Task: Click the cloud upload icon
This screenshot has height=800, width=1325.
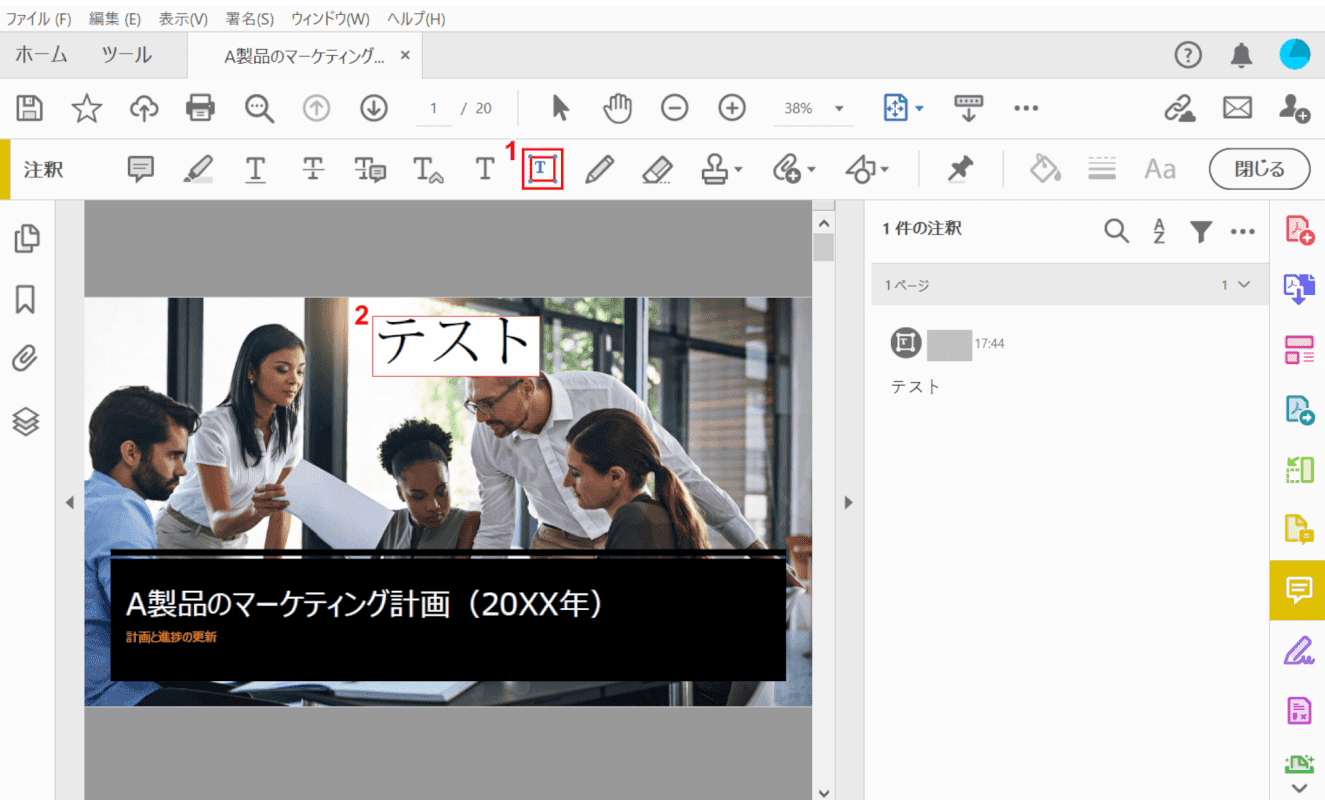Action: (145, 108)
